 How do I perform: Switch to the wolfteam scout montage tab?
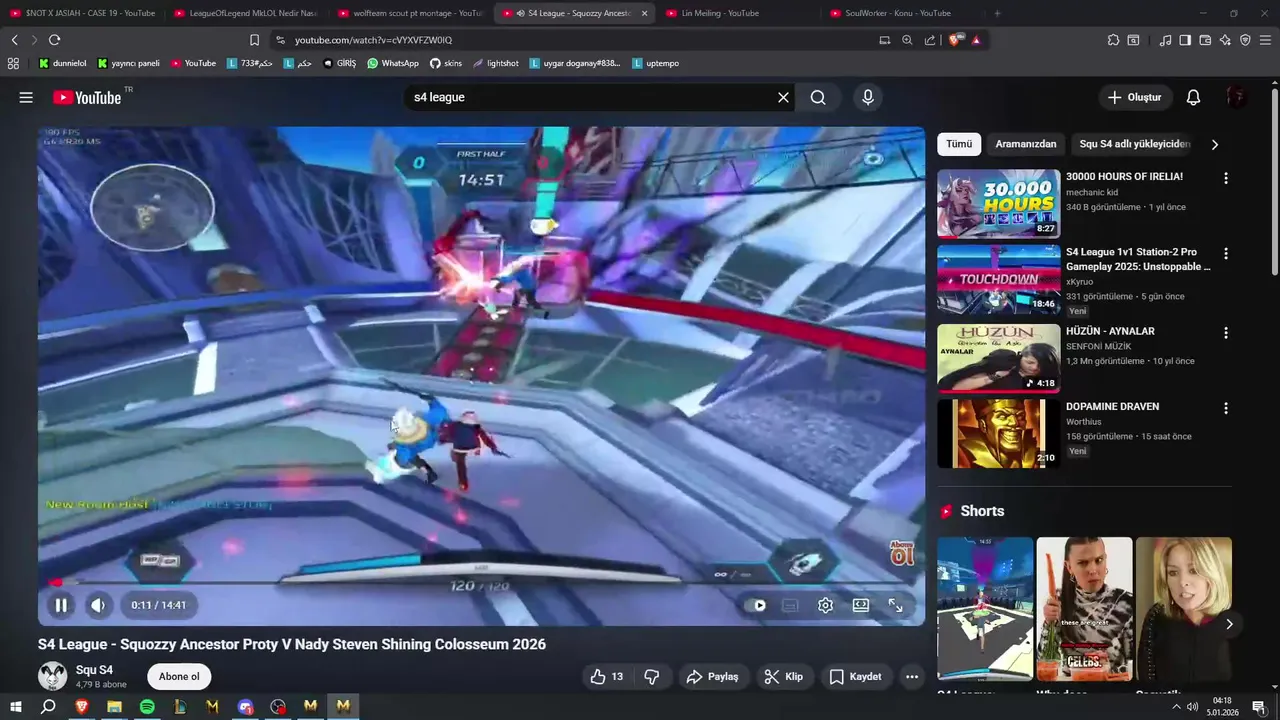410,13
